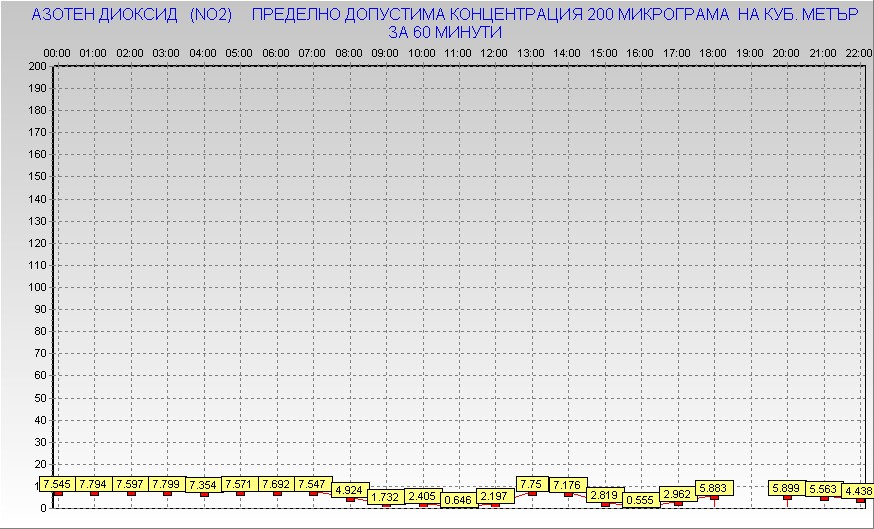874x529 pixels.
Task: Click the 19:00 time axis label
Action: pyautogui.click(x=749, y=52)
